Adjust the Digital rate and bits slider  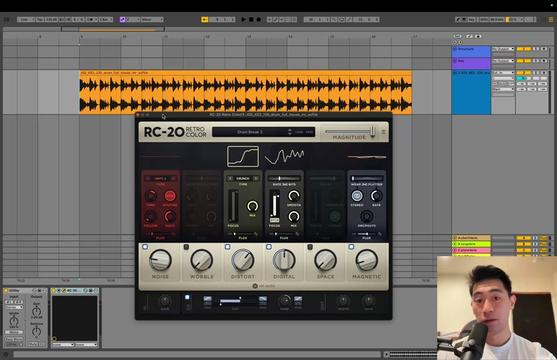(x=284, y=178)
